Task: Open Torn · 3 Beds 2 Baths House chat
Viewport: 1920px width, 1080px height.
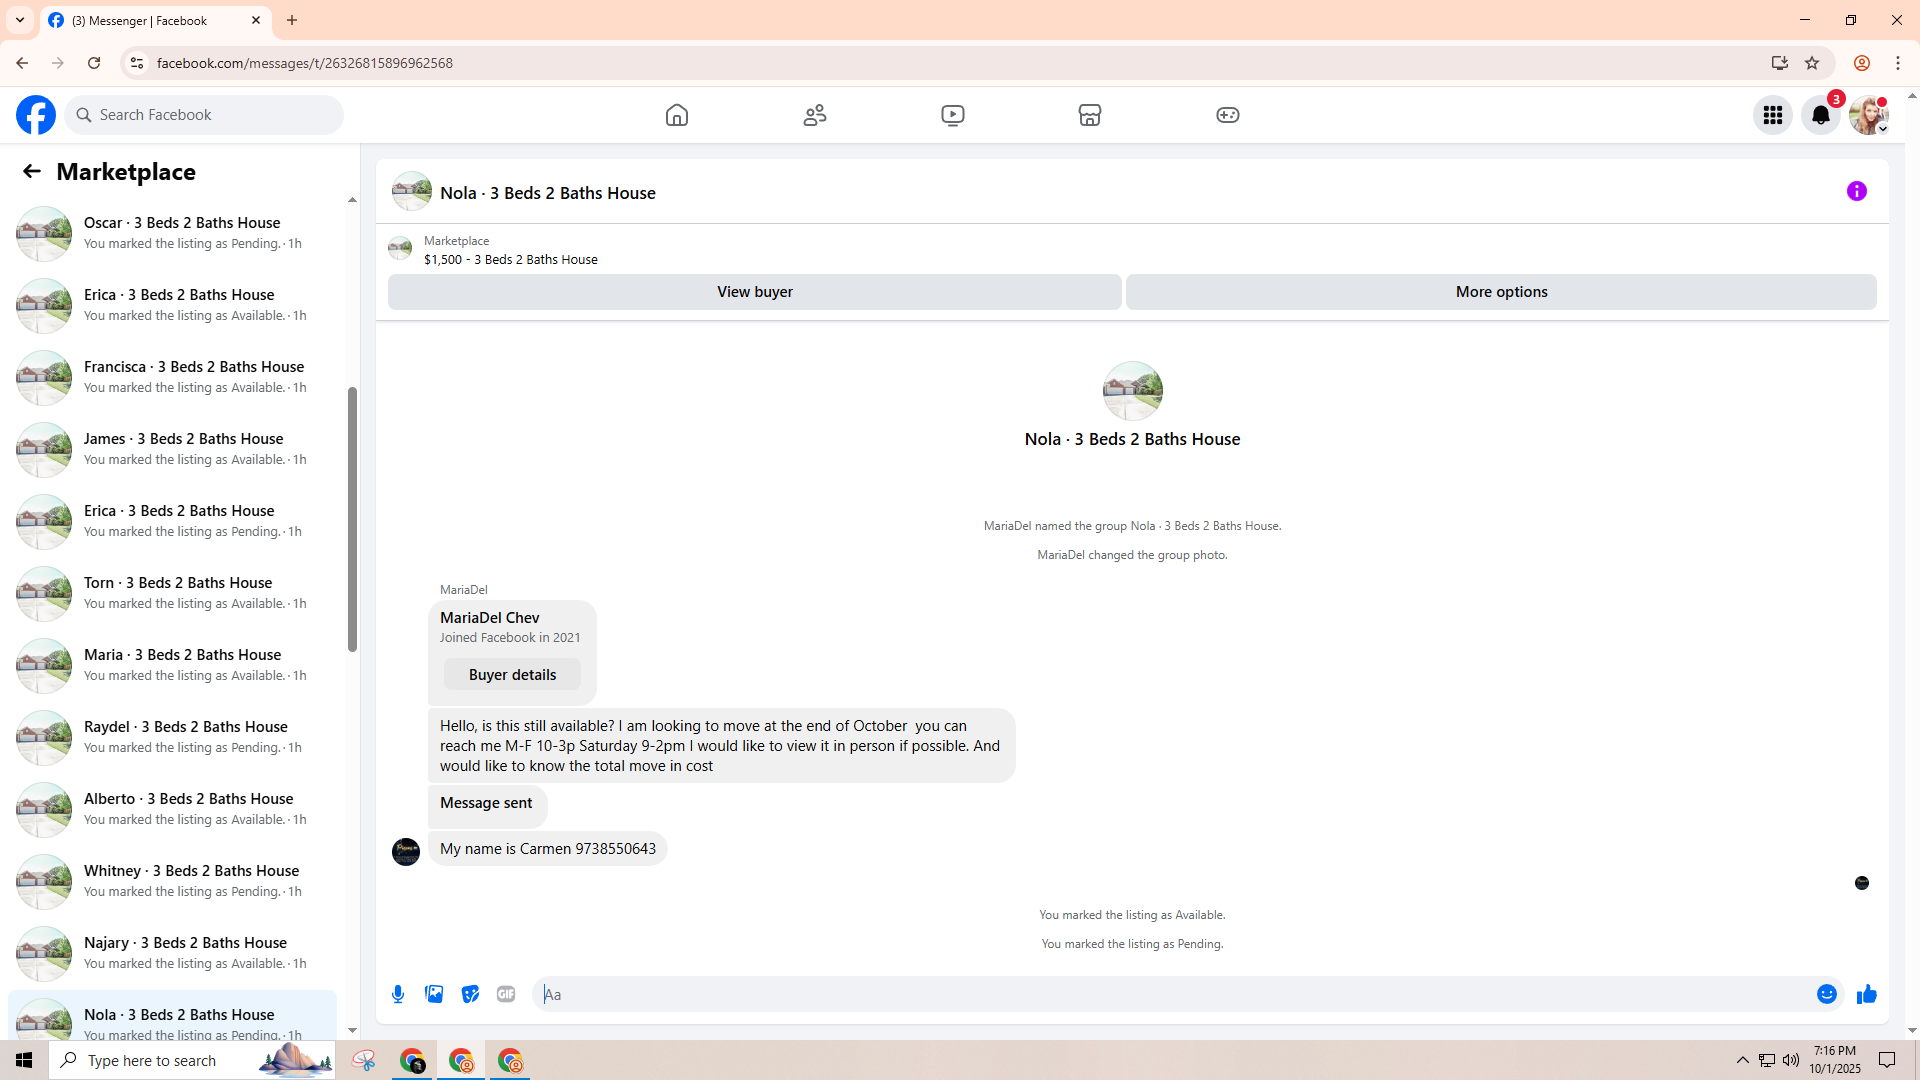Action: tap(172, 593)
